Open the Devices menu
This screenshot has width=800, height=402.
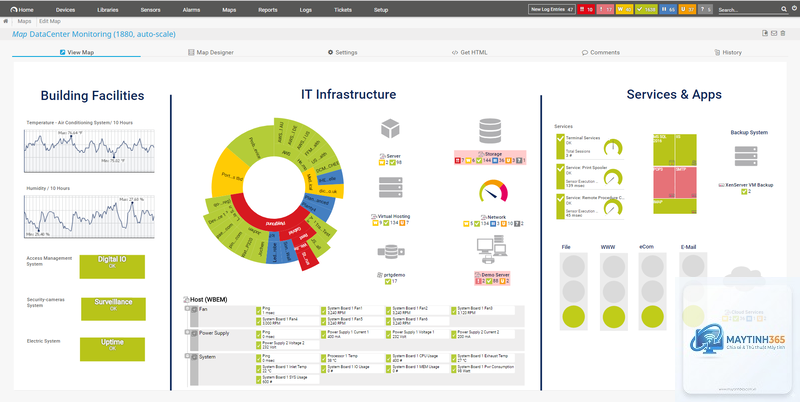pyautogui.click(x=65, y=10)
